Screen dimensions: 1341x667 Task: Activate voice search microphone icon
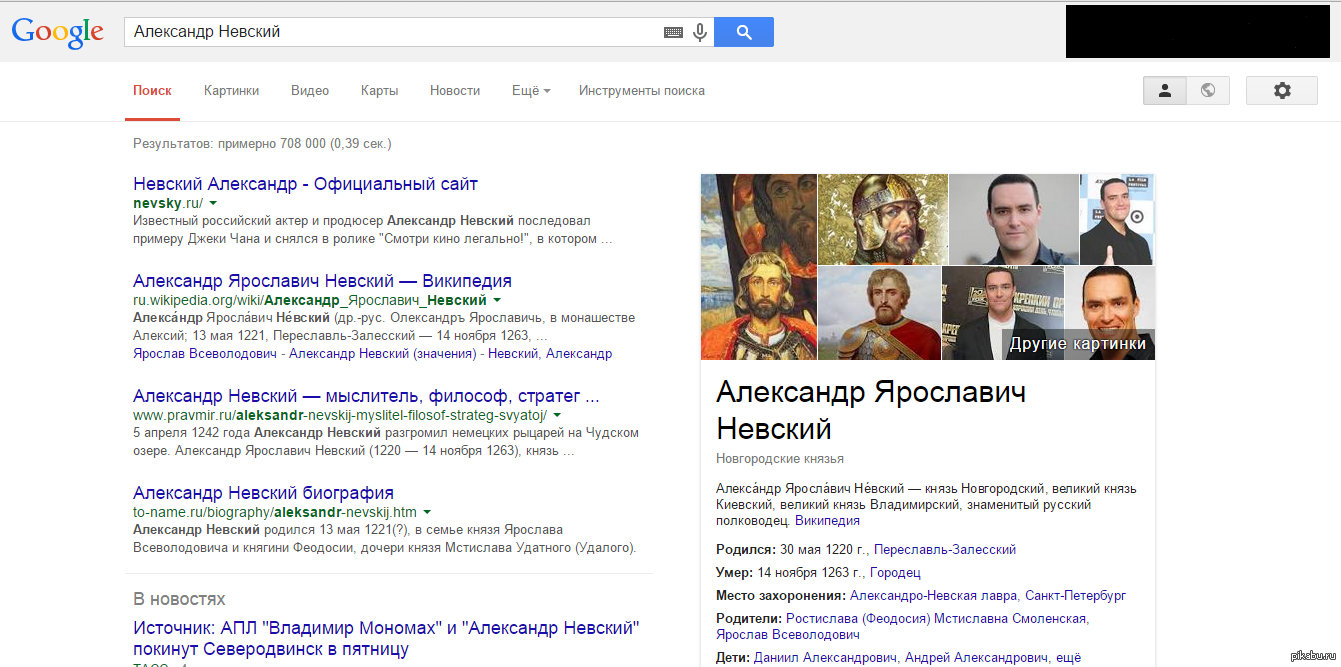coord(700,32)
